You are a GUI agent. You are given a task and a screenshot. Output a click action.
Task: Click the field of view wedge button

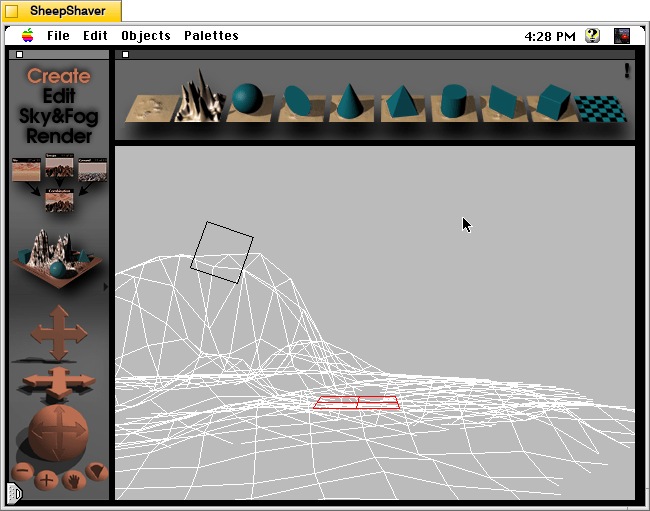(x=97, y=472)
